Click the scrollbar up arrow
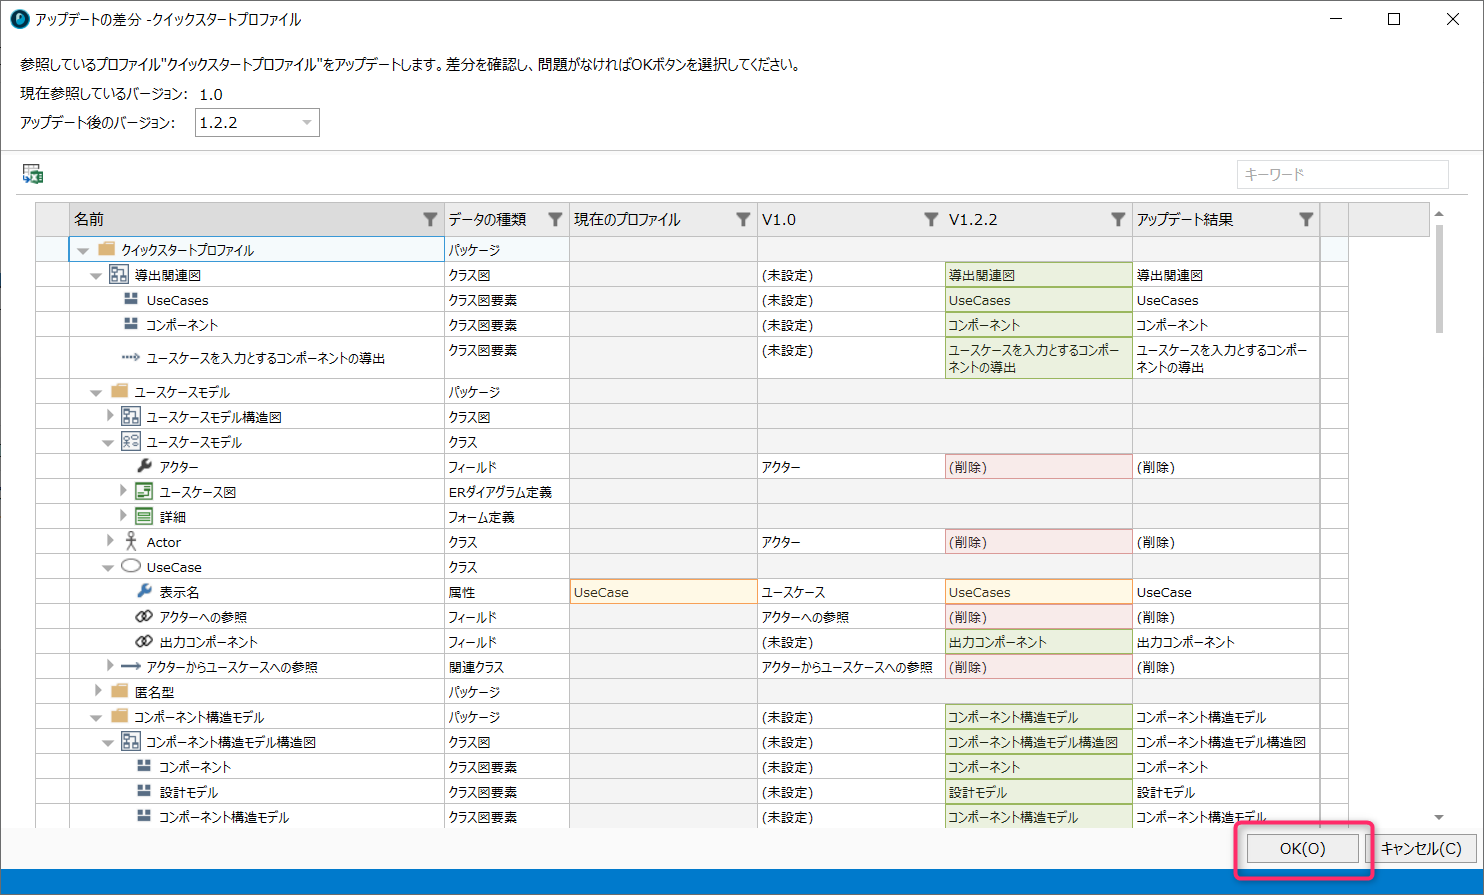The height and width of the screenshot is (895, 1484). tap(1439, 213)
